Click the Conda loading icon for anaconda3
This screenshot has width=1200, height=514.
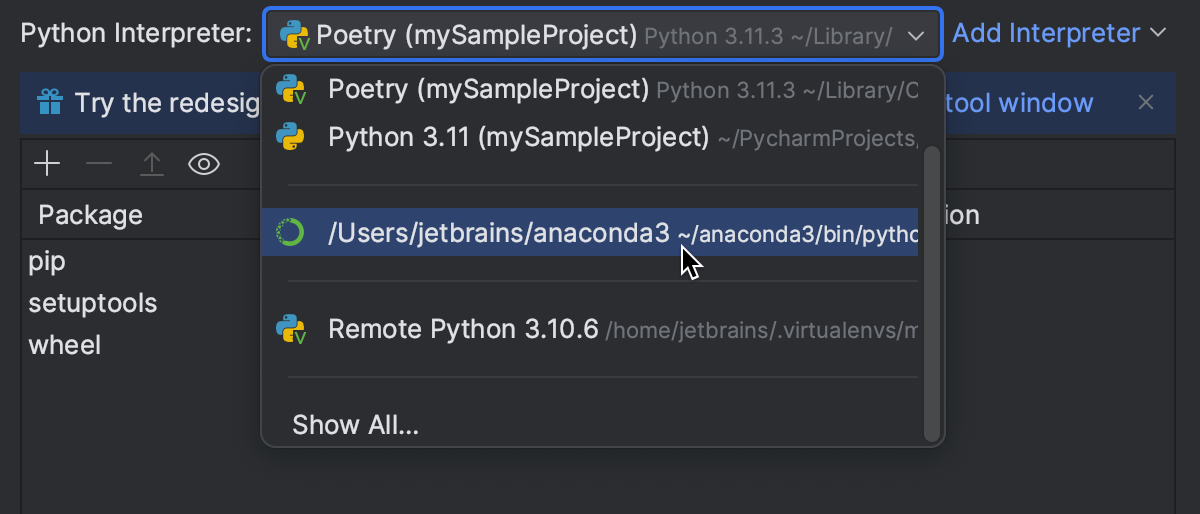(291, 233)
